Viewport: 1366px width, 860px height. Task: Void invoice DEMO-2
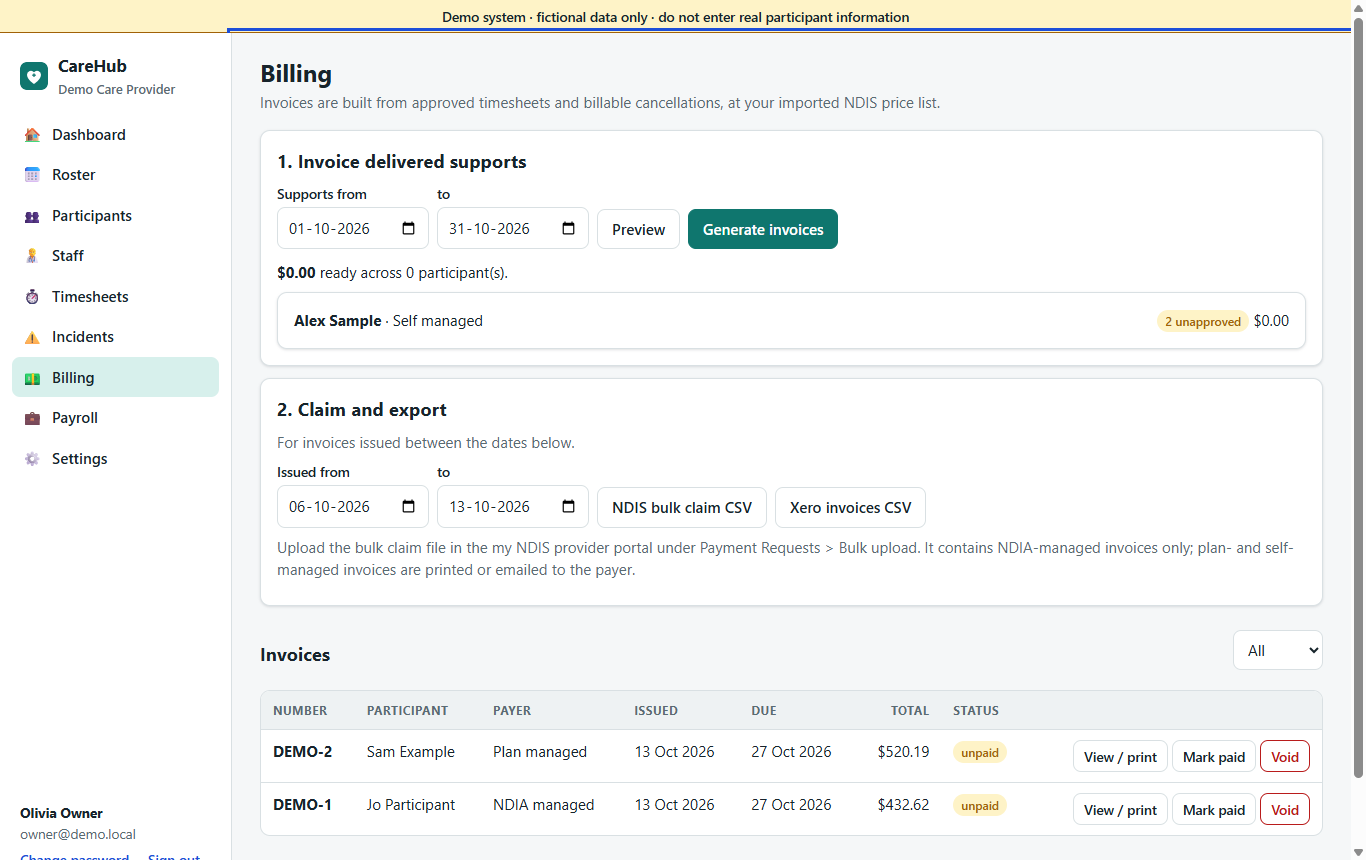coord(1285,756)
